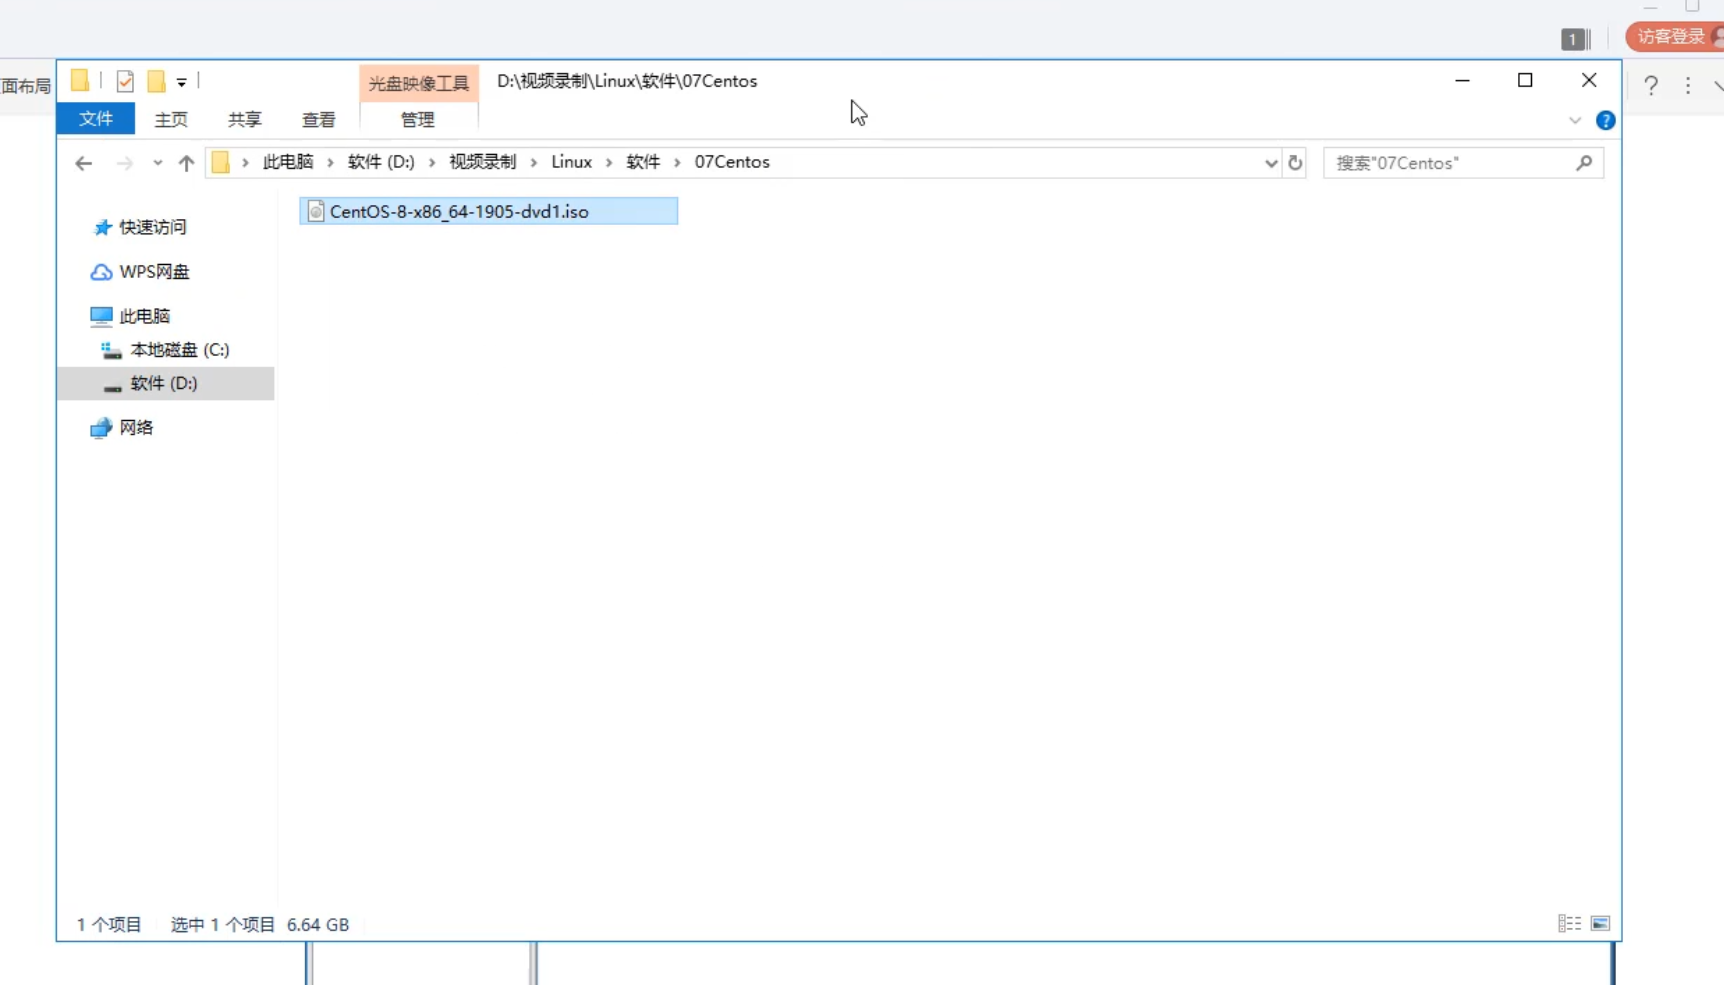Click Linux in the address breadcrumb
1724x985 pixels.
click(x=572, y=162)
